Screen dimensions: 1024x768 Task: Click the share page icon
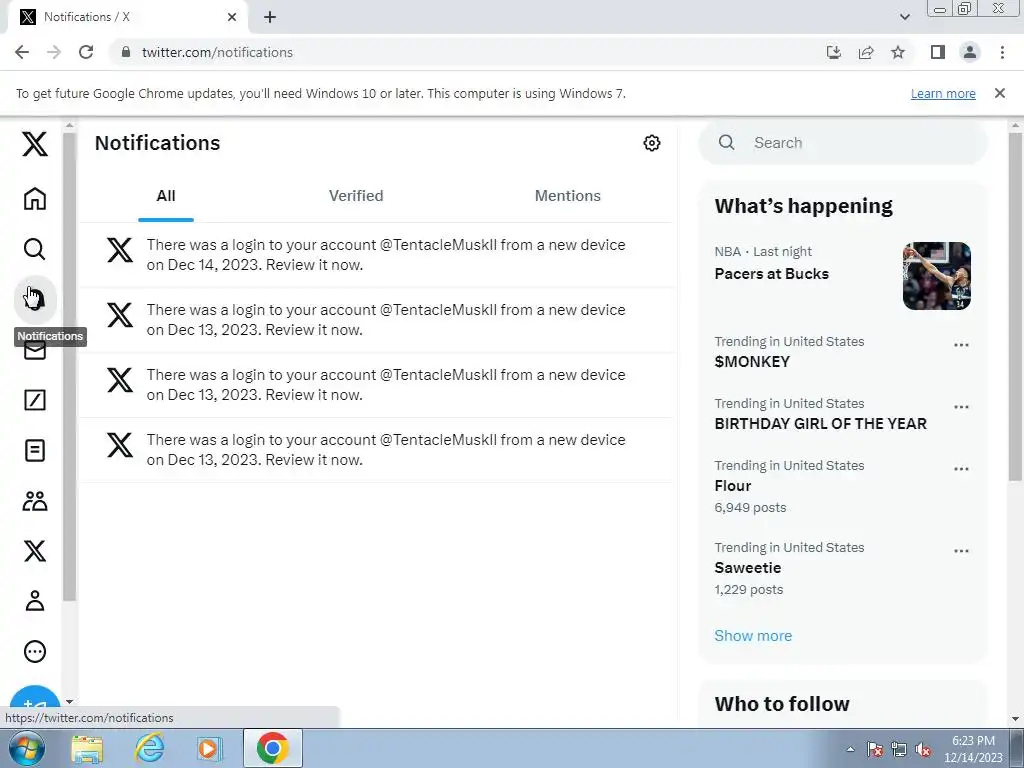coord(866,52)
